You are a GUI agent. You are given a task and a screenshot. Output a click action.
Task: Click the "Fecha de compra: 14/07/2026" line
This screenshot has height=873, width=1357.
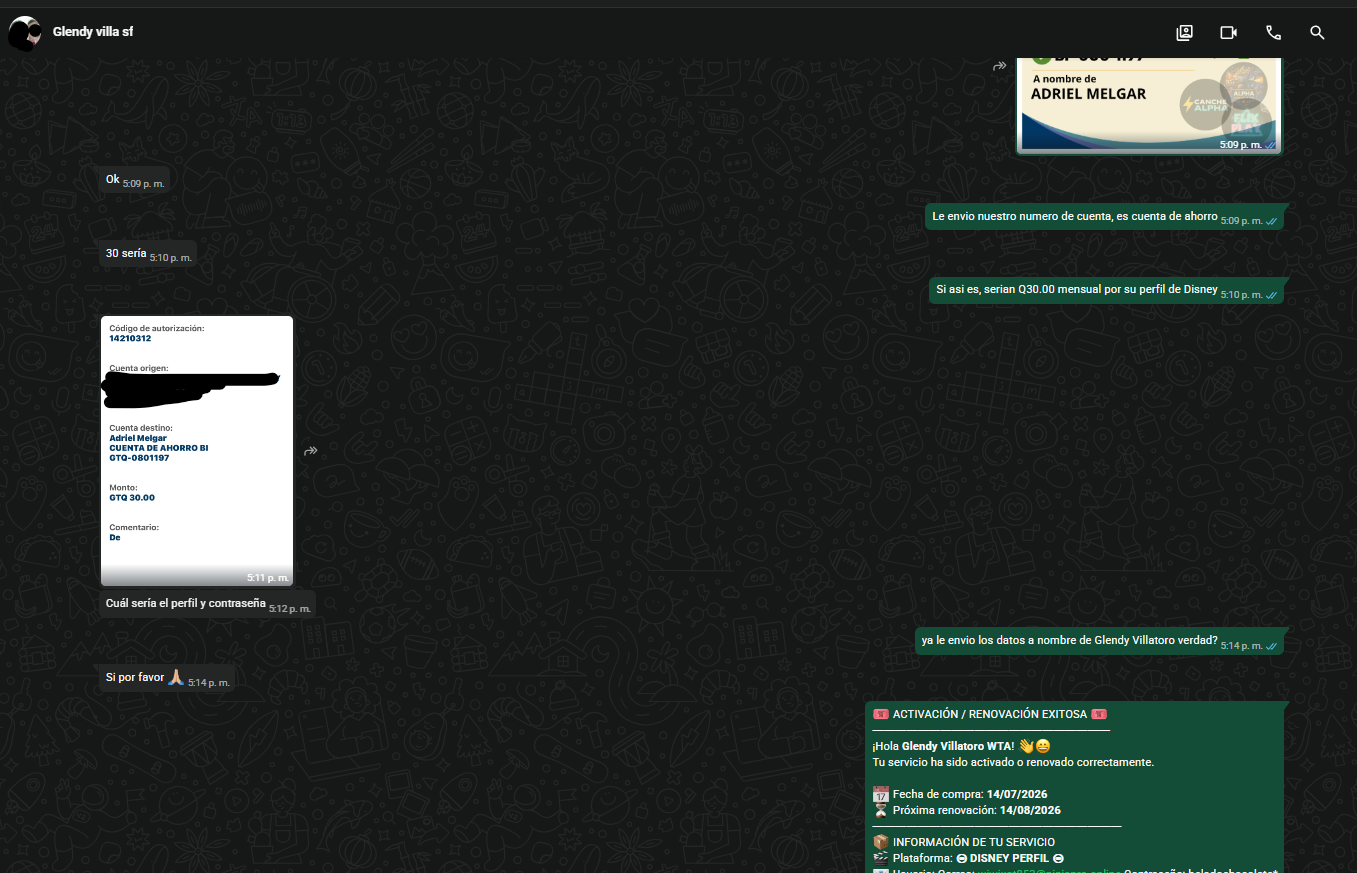[960, 794]
